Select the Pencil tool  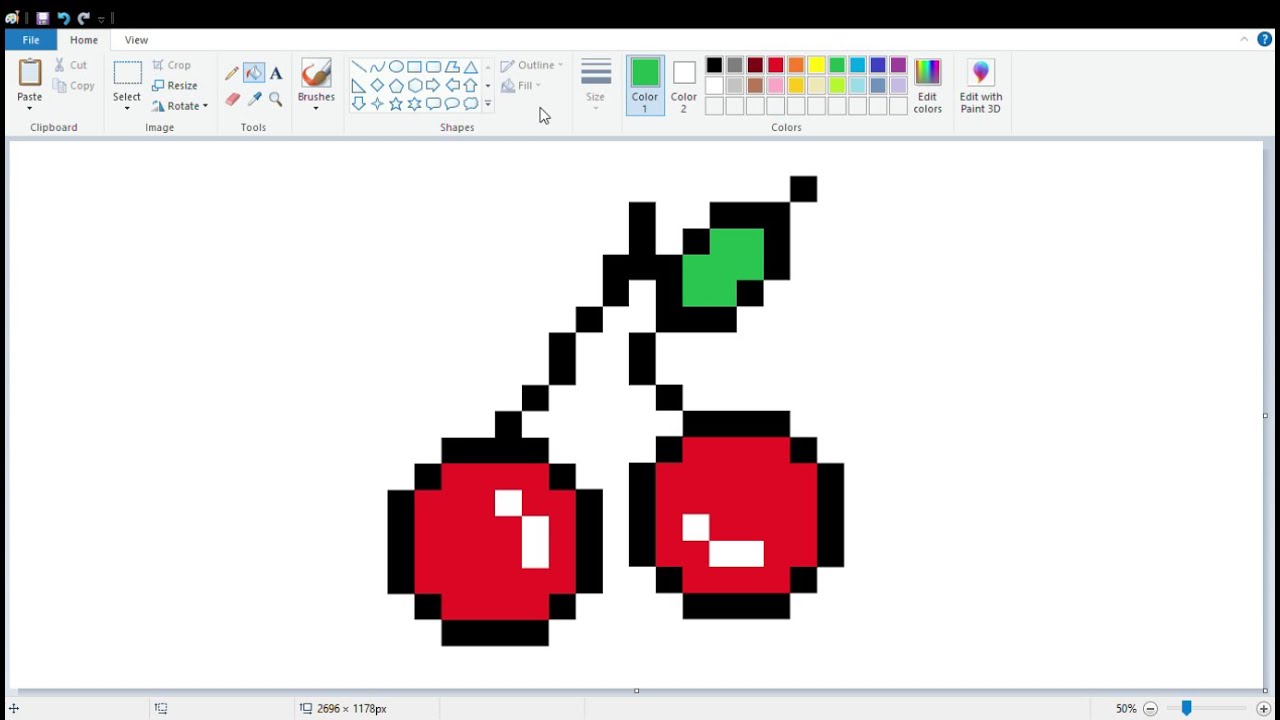pyautogui.click(x=232, y=73)
